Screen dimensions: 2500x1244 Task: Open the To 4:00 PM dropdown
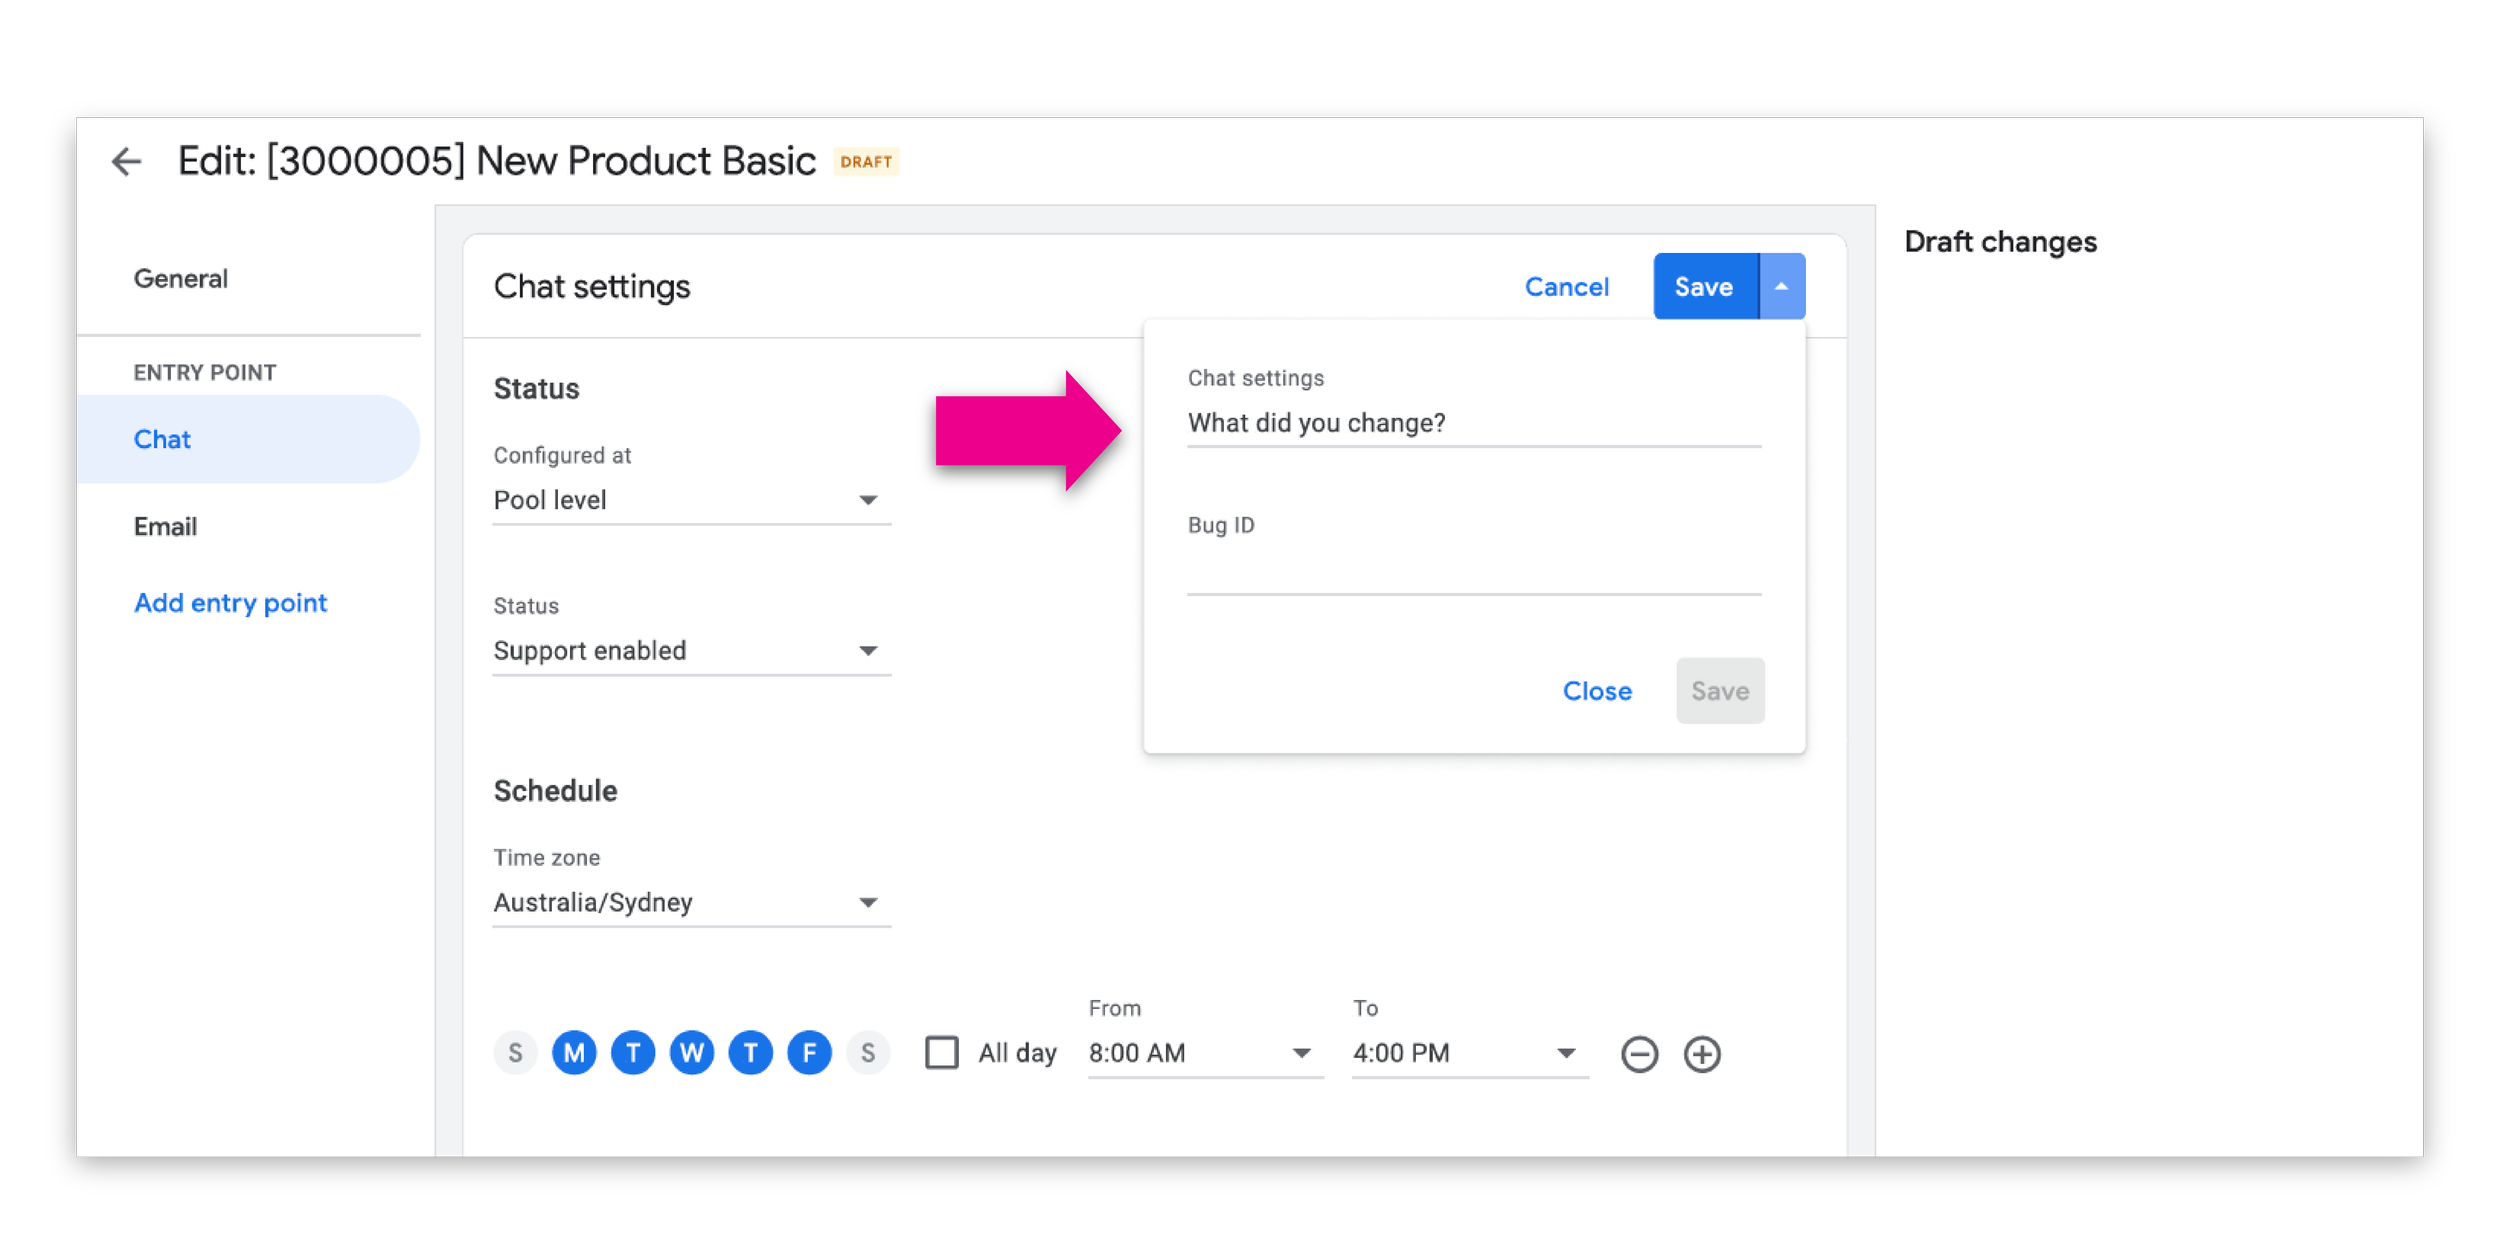coord(1468,1053)
